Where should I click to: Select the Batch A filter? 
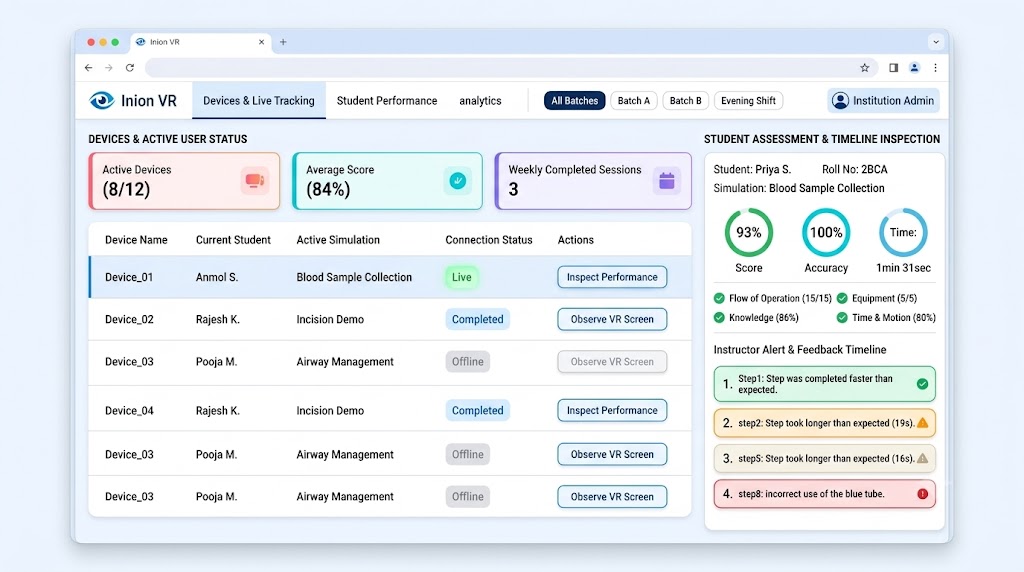[x=633, y=101]
